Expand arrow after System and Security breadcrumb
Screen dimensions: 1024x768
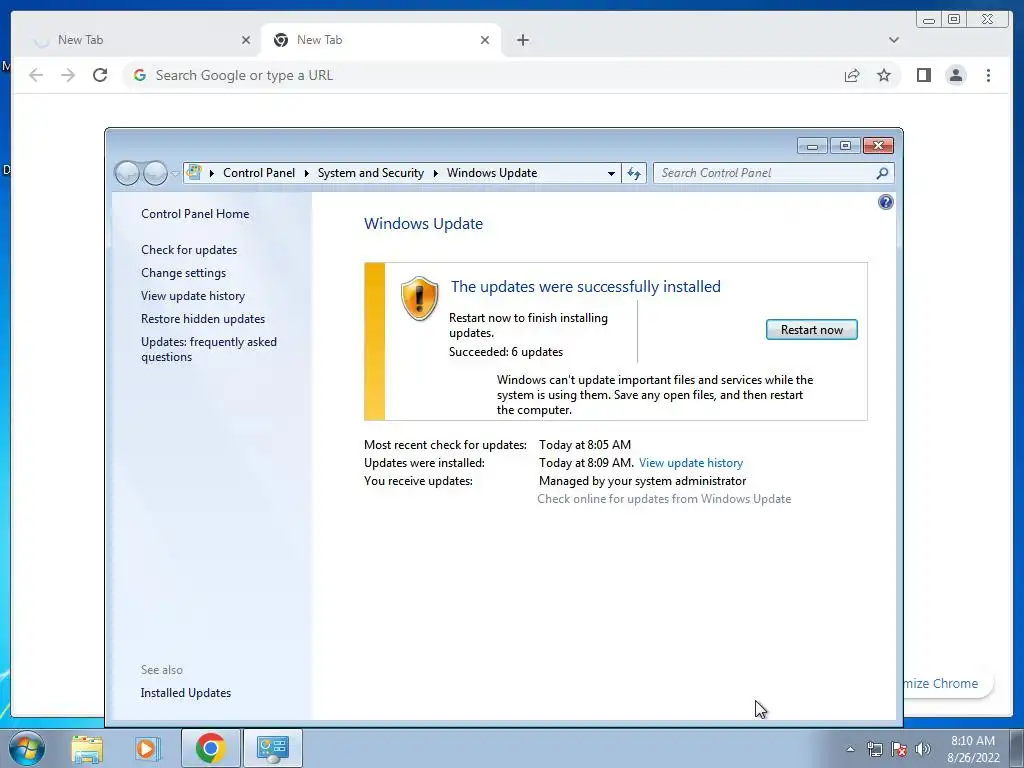pos(436,174)
